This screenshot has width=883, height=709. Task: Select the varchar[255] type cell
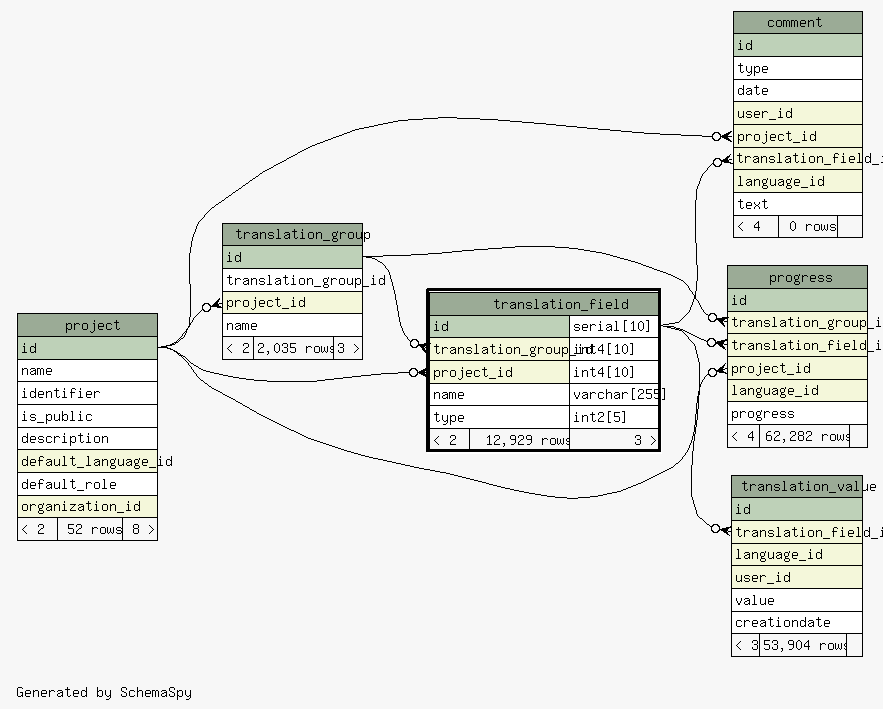(x=613, y=394)
